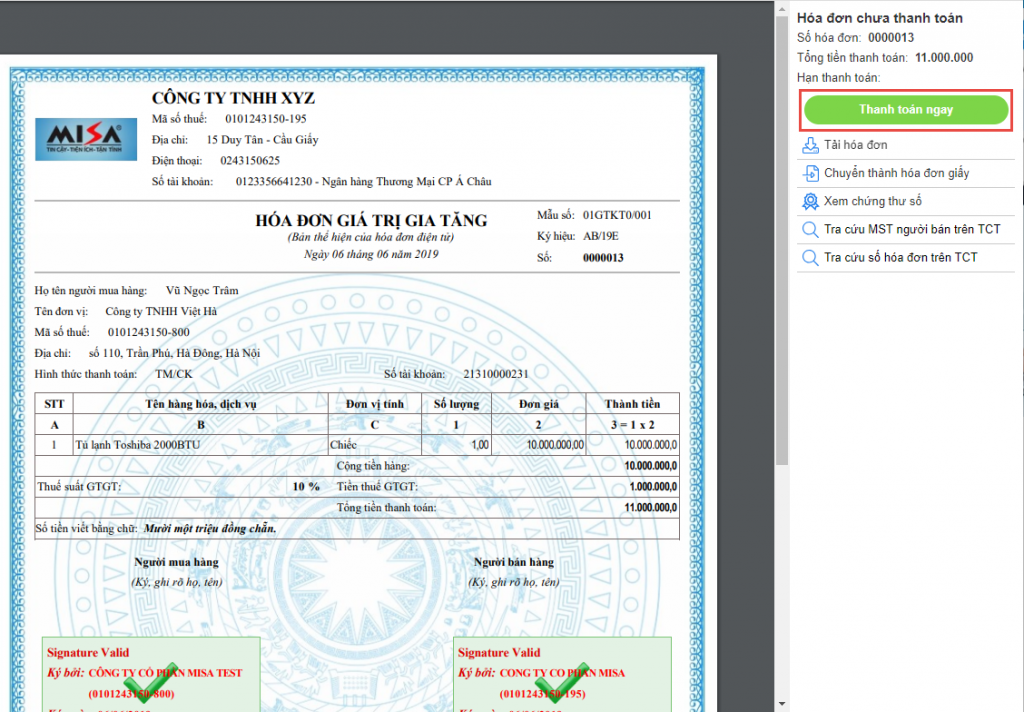
Task: Click green checkmark on MISA TEST signature
Action: click(x=150, y=683)
